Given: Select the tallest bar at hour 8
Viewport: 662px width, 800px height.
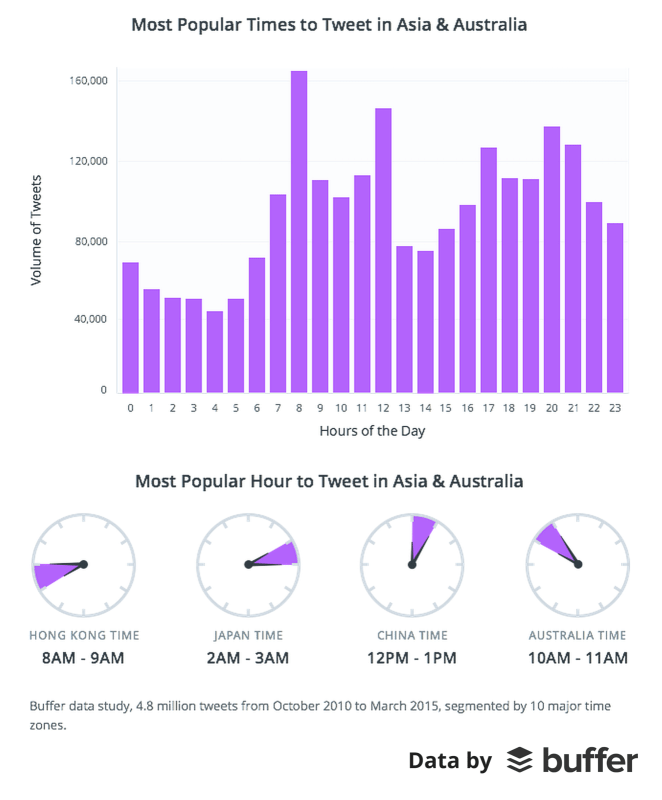Looking at the screenshot, I should click(x=299, y=232).
